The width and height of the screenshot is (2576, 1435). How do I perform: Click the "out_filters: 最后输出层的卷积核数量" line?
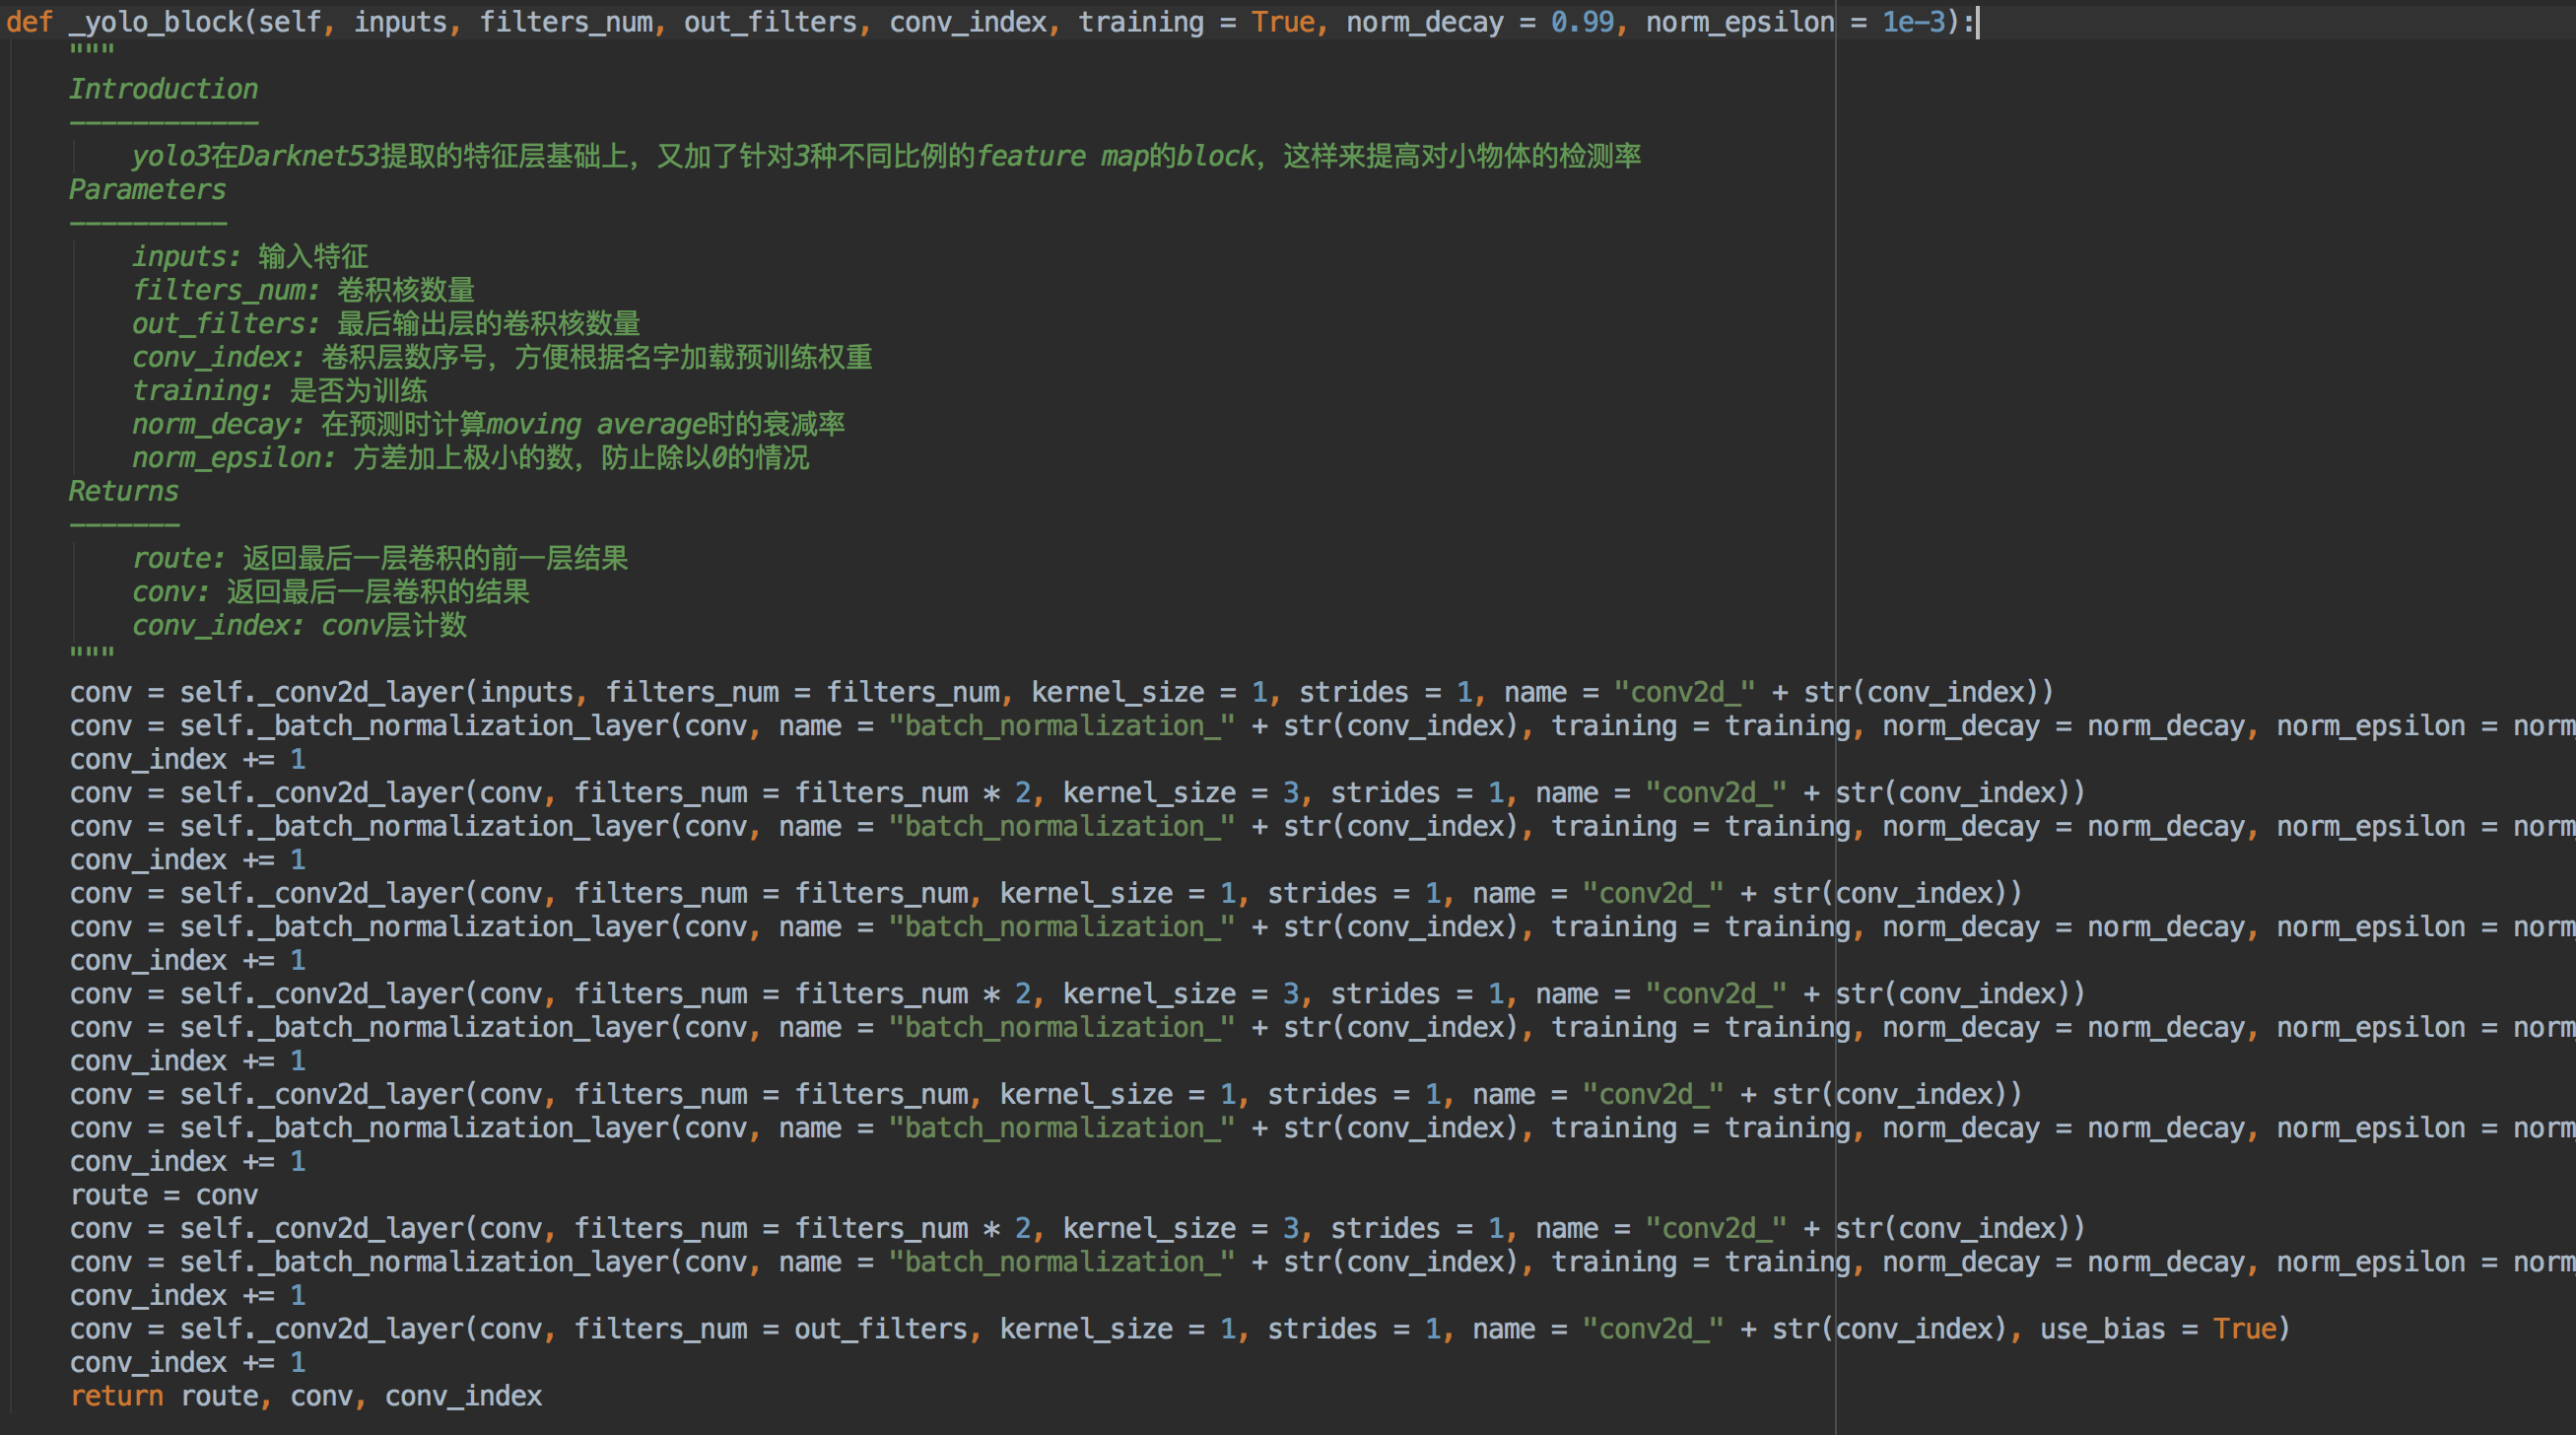[x=386, y=324]
